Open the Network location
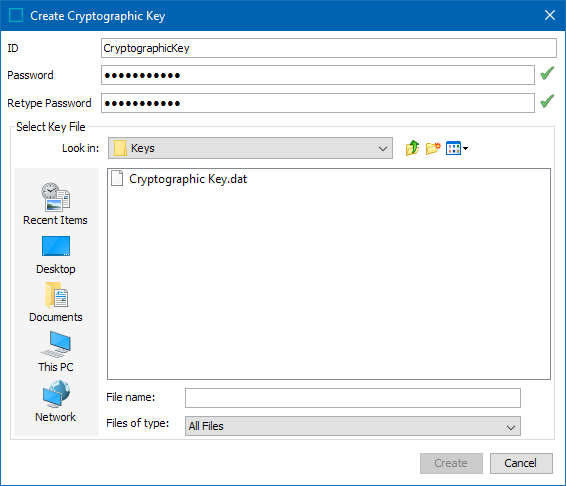Viewport: 566px width, 486px height. pyautogui.click(x=56, y=402)
